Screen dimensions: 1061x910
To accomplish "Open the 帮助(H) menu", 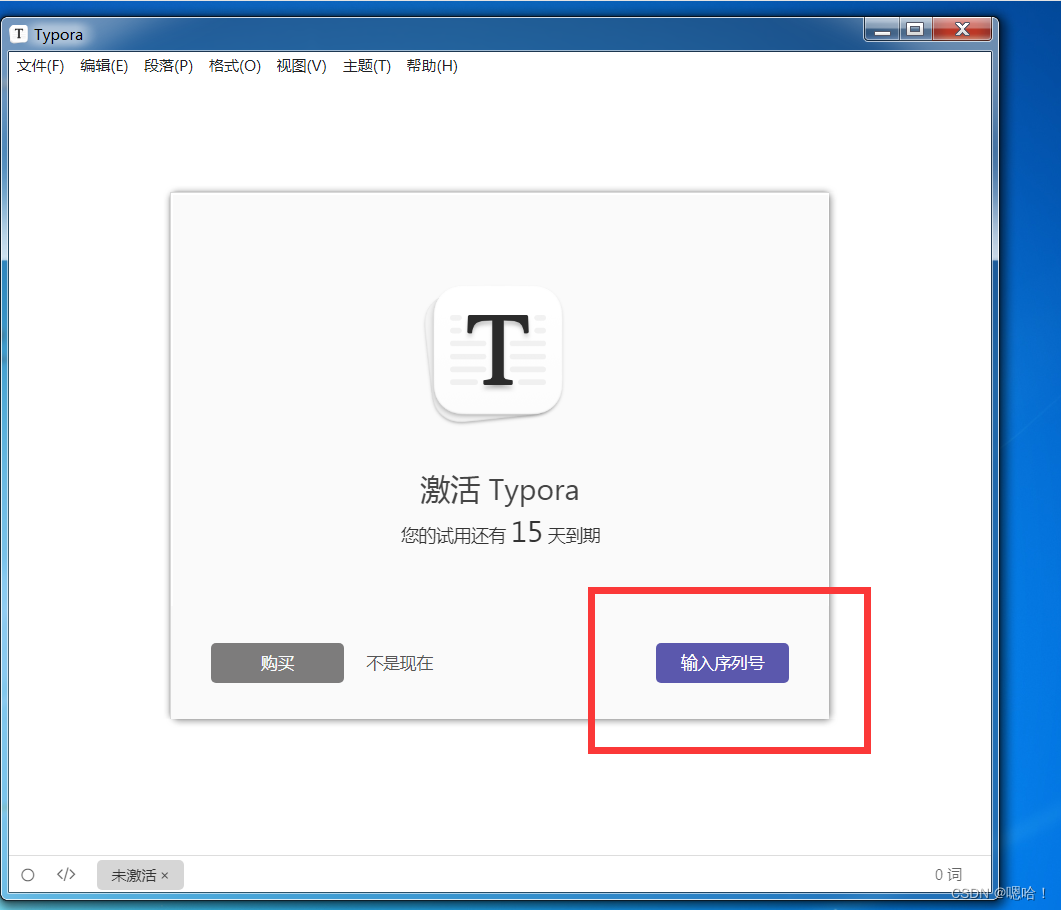I will pos(432,66).
